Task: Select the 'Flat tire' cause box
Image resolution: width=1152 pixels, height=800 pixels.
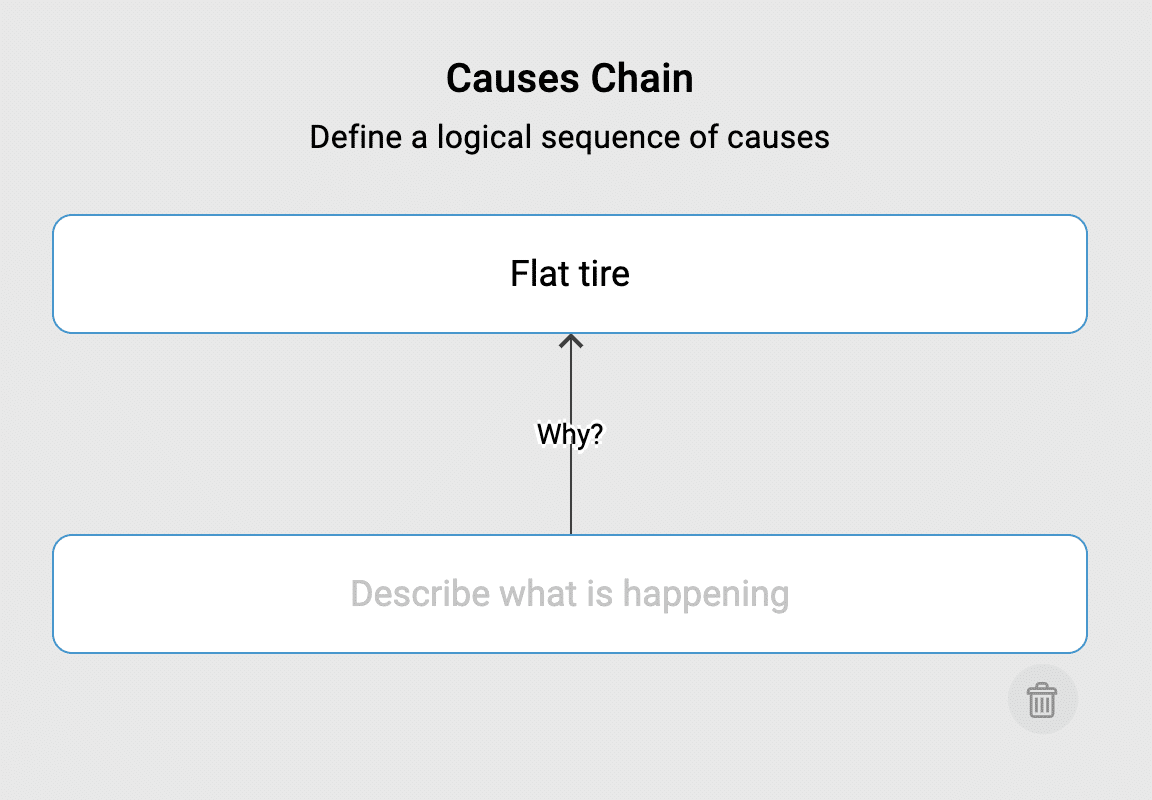Action: tap(300, 274)
